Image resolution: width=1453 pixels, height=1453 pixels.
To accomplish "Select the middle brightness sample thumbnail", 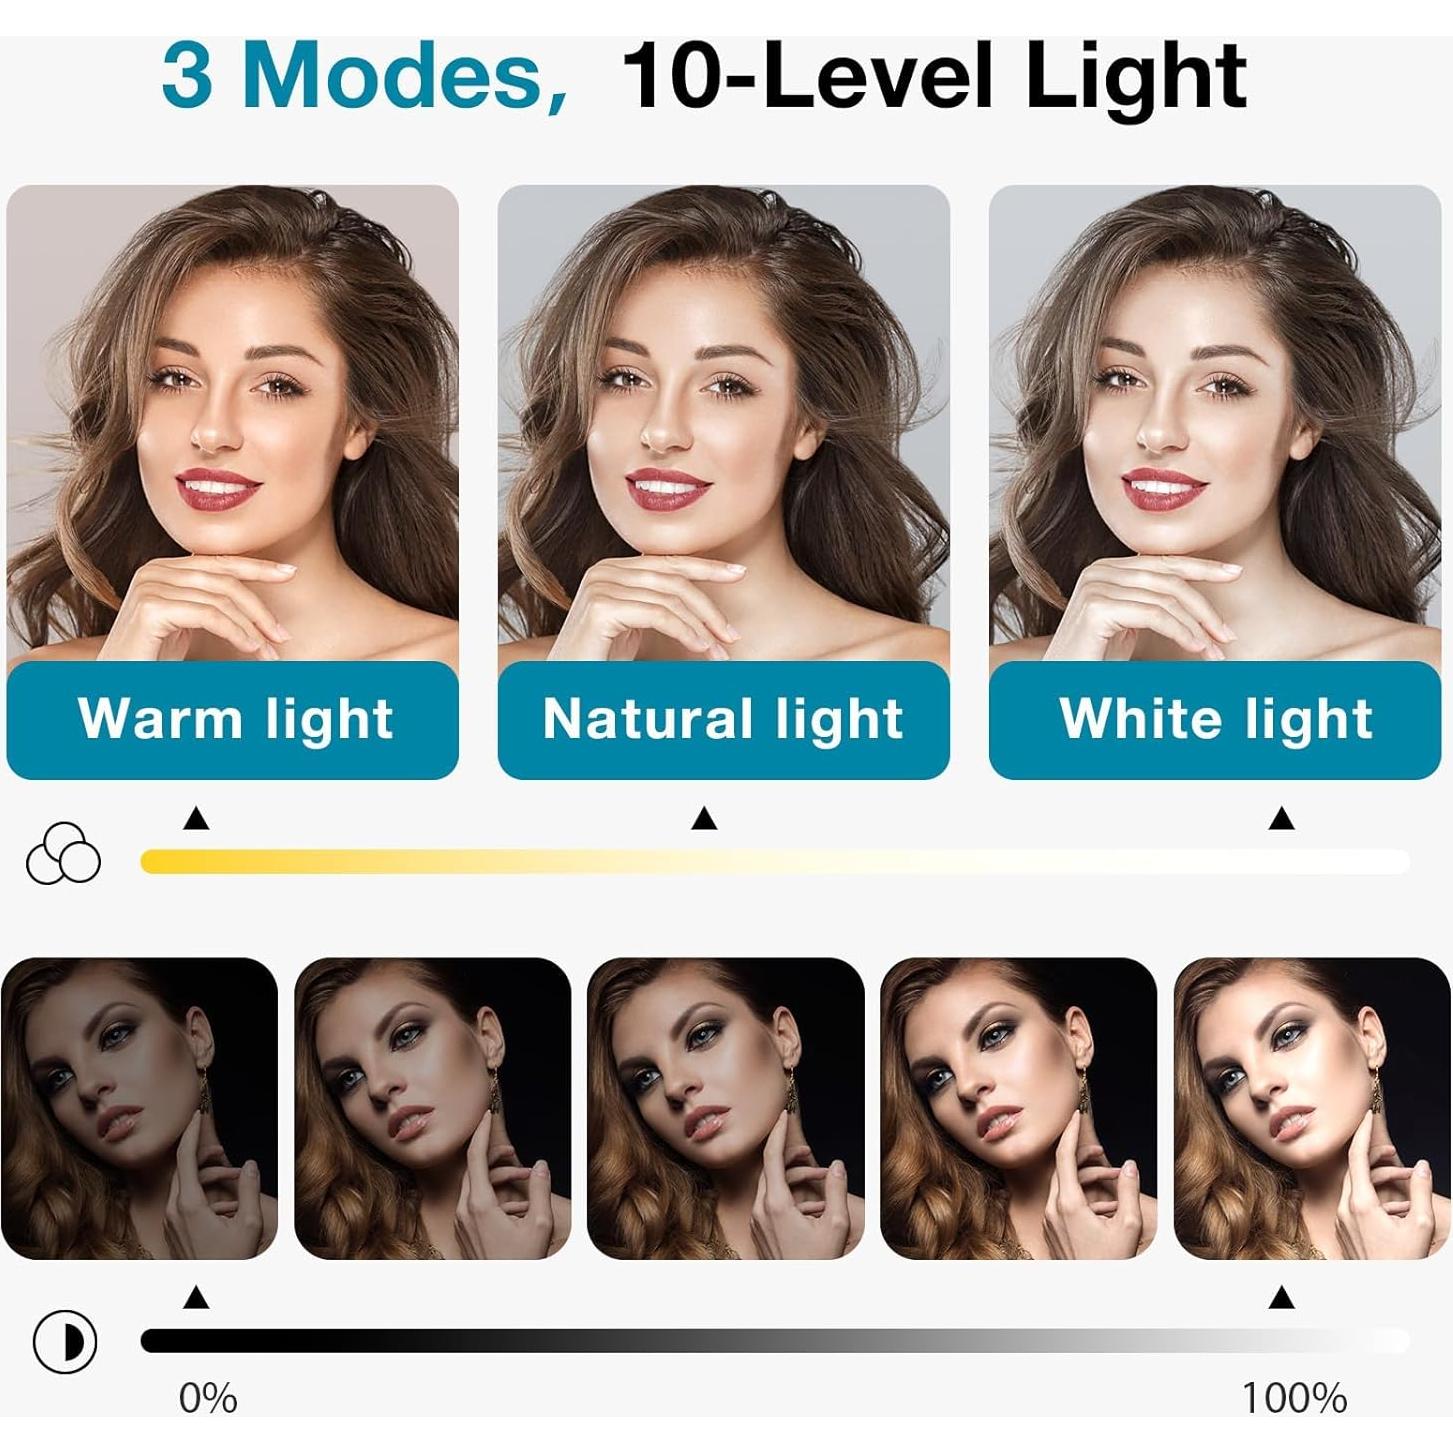I will click(x=725, y=1108).
